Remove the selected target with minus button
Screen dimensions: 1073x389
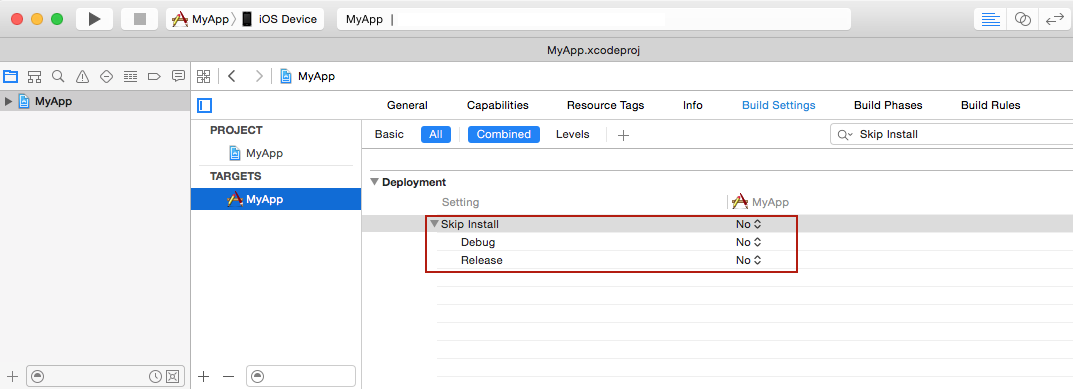click(x=229, y=376)
